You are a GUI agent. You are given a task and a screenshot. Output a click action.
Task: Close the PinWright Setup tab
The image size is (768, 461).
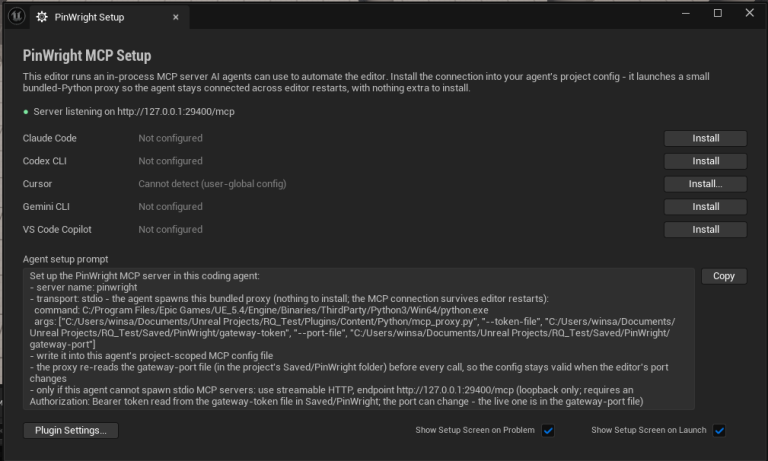click(x=176, y=17)
